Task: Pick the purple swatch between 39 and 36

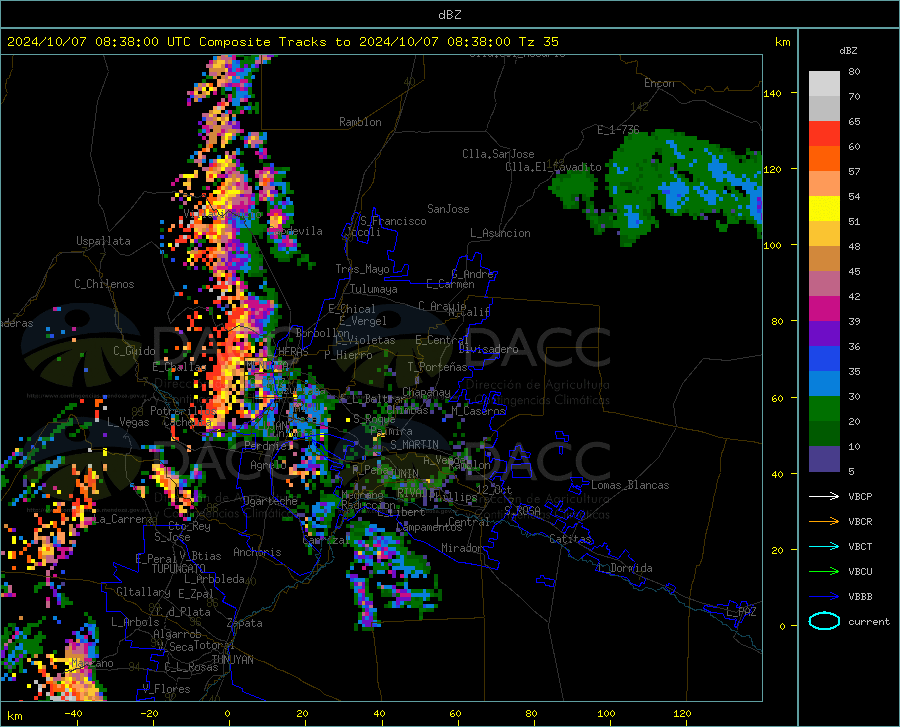Action: pos(824,334)
